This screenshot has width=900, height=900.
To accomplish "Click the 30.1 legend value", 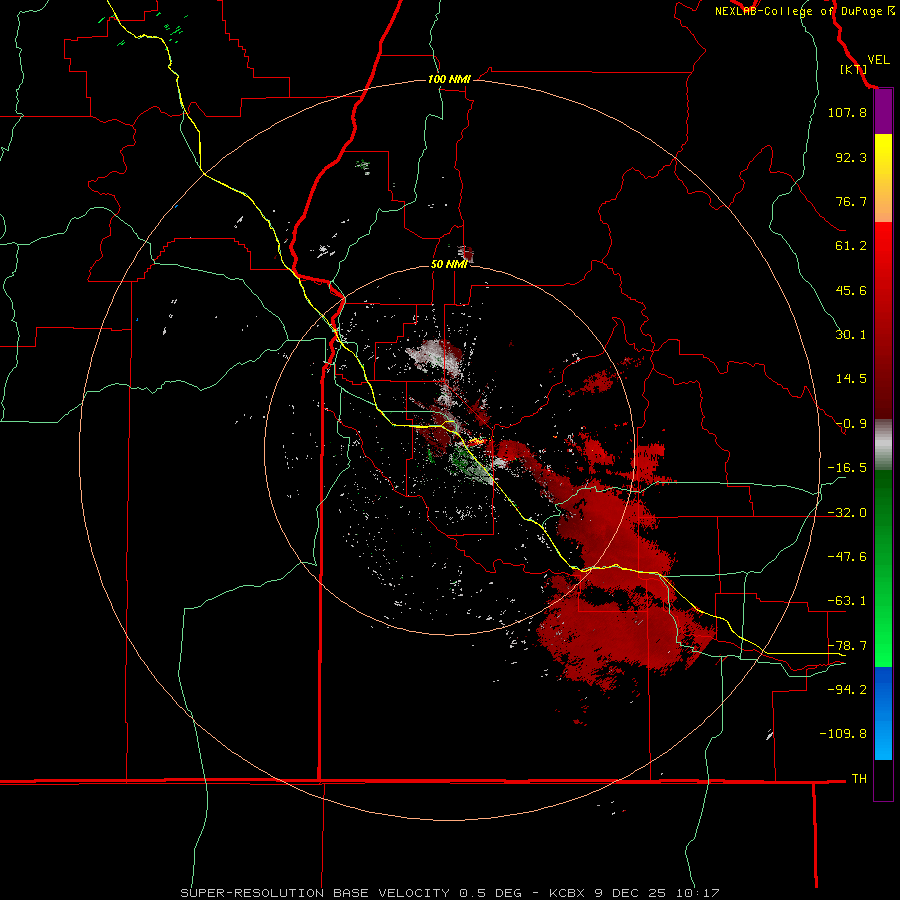I will (x=851, y=335).
